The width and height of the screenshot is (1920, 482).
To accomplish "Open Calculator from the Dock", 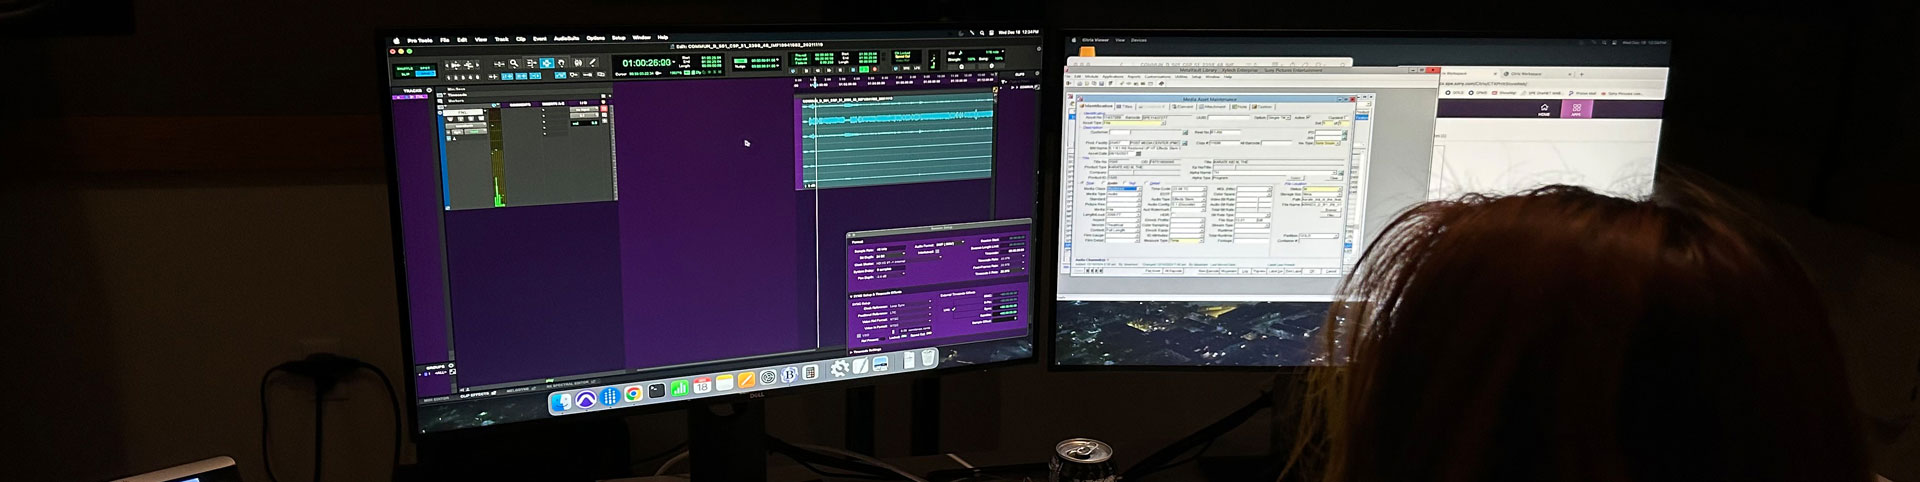I will pos(810,372).
